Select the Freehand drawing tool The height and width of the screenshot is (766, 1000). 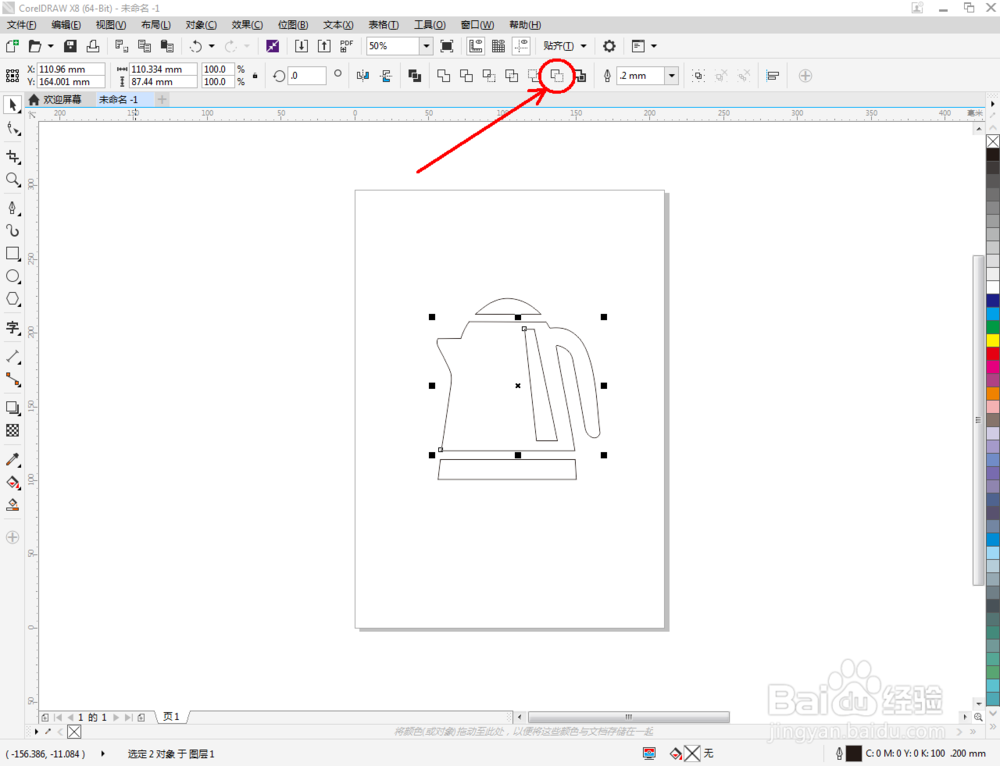[x=13, y=208]
